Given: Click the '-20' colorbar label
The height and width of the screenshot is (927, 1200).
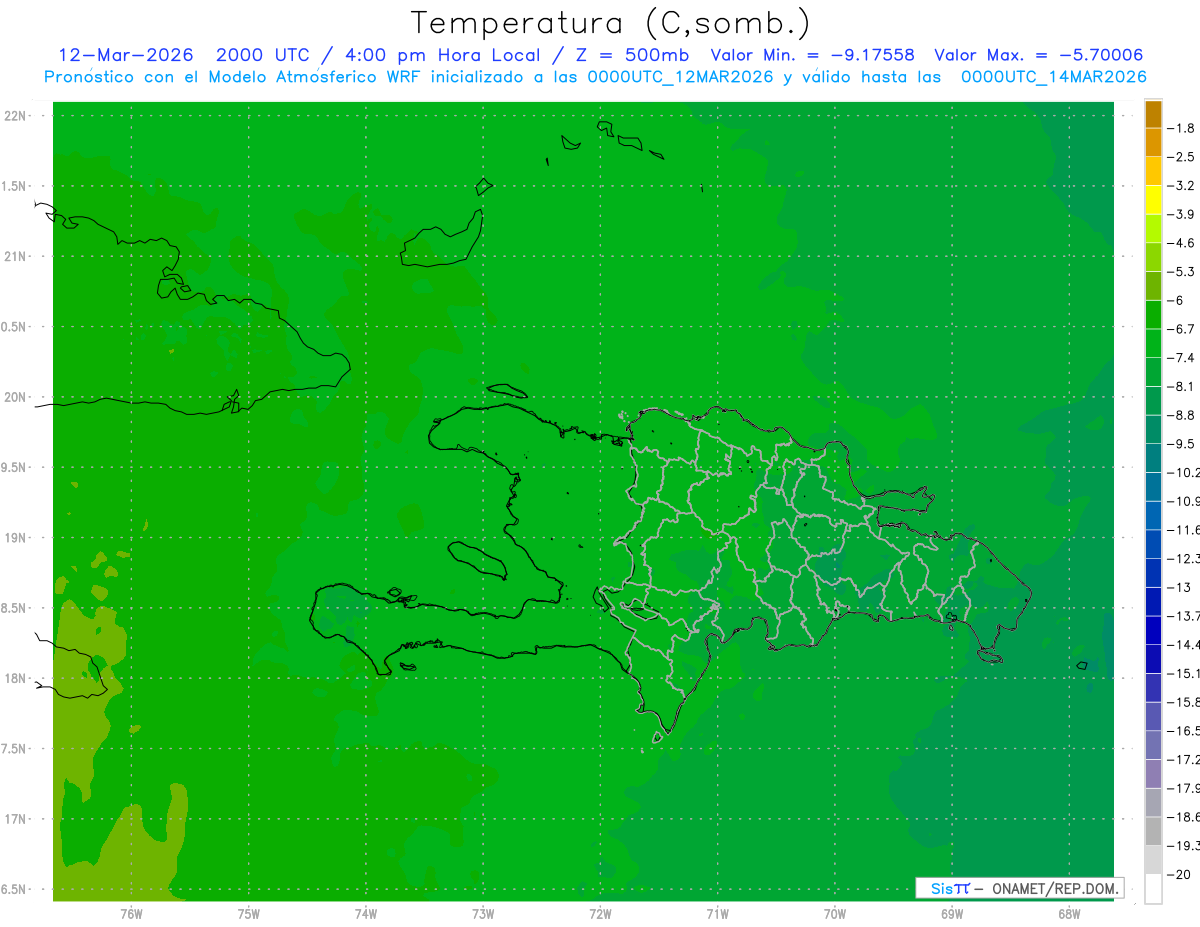Looking at the screenshot, I should point(1180,874).
